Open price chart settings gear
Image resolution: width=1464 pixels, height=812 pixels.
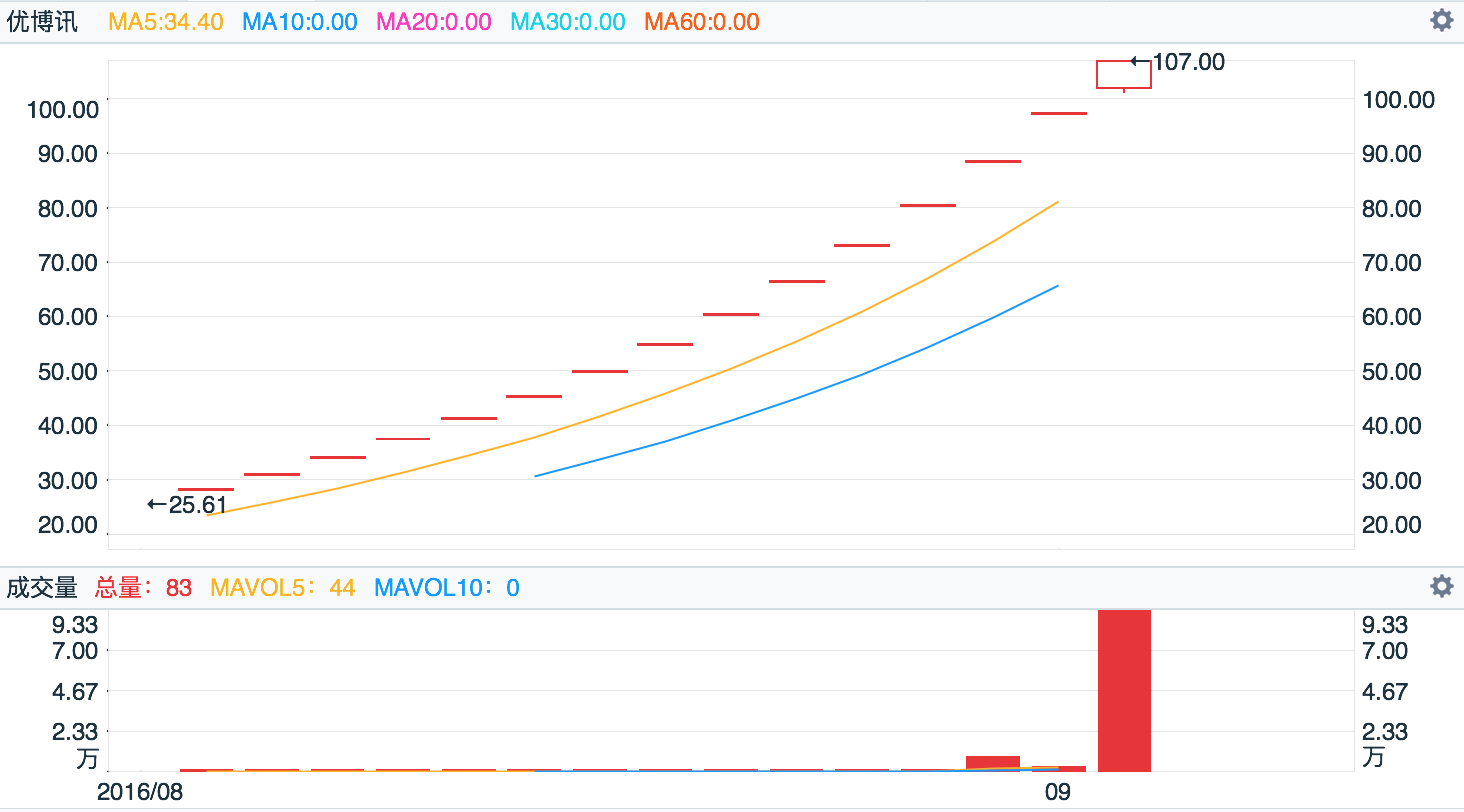pyautogui.click(x=1441, y=20)
